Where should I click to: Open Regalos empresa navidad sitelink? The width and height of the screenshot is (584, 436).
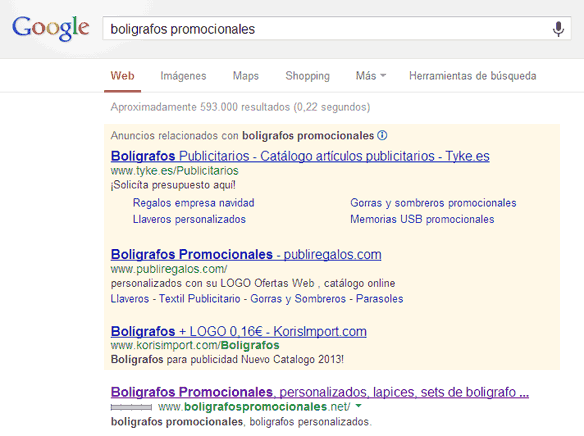[x=194, y=203]
